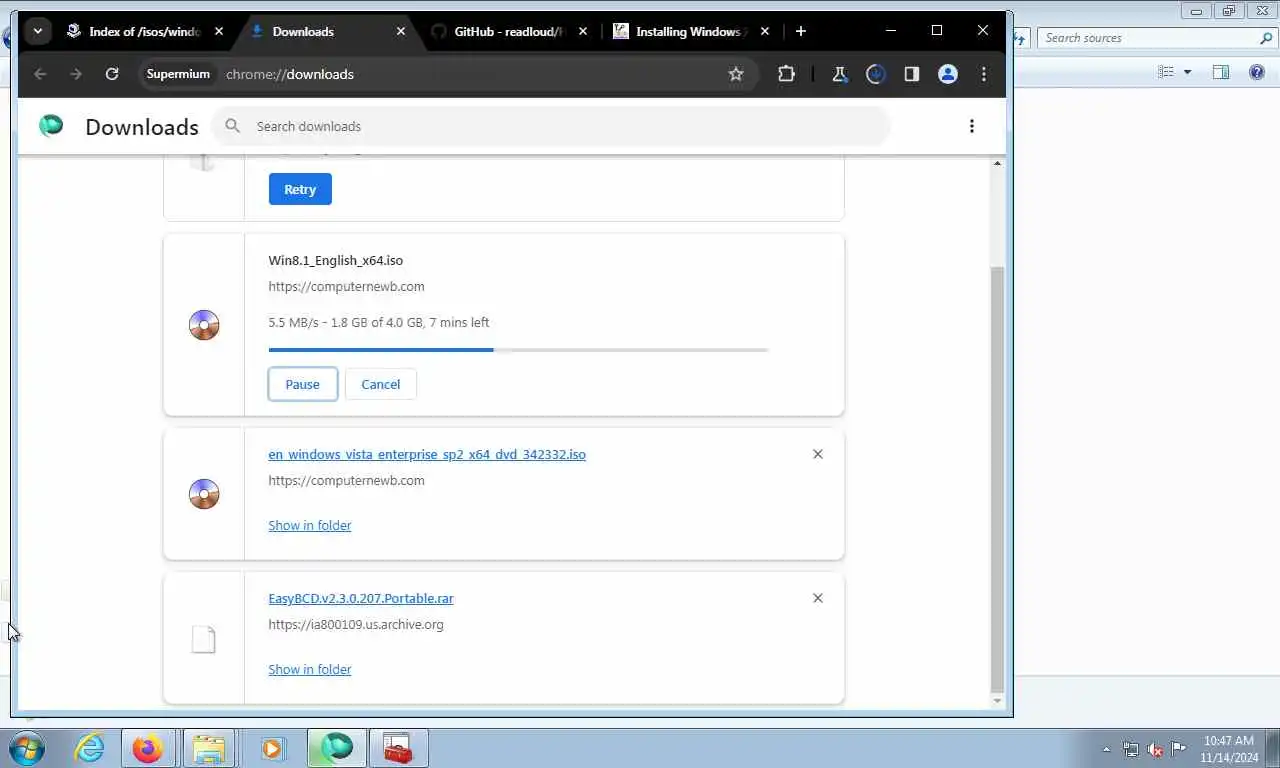Screen dimensions: 1280x768
Task: Click the search magnifier in background window
Action: pyautogui.click(x=1267, y=38)
